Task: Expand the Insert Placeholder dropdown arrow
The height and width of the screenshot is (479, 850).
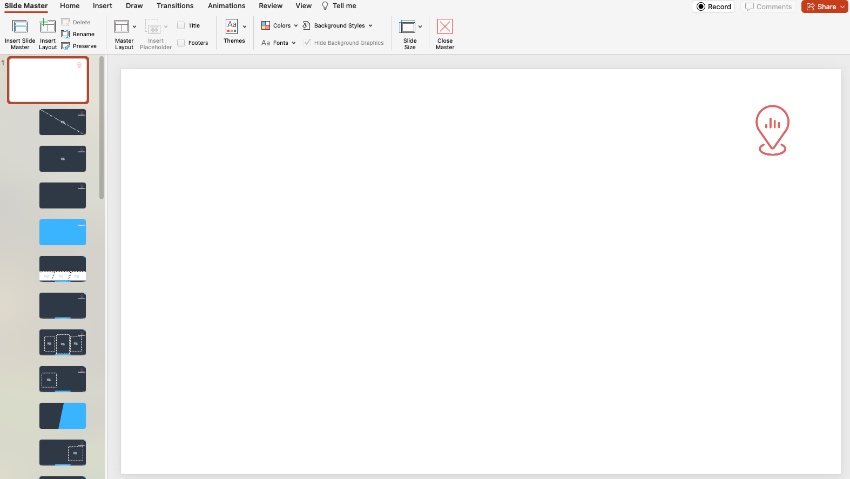Action: pyautogui.click(x=166, y=27)
